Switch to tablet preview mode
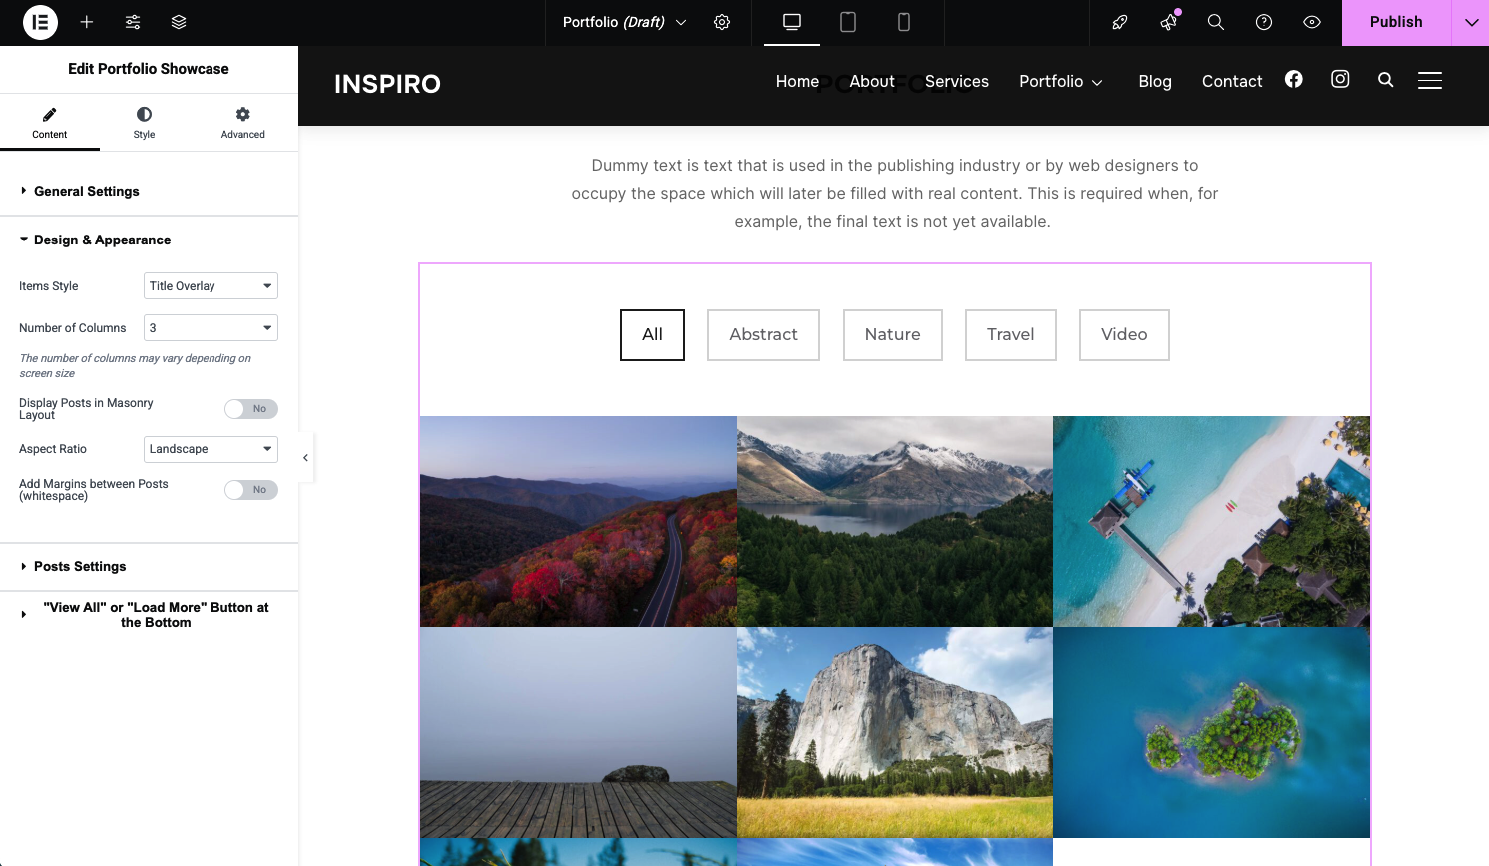Image resolution: width=1489 pixels, height=866 pixels. coord(848,22)
